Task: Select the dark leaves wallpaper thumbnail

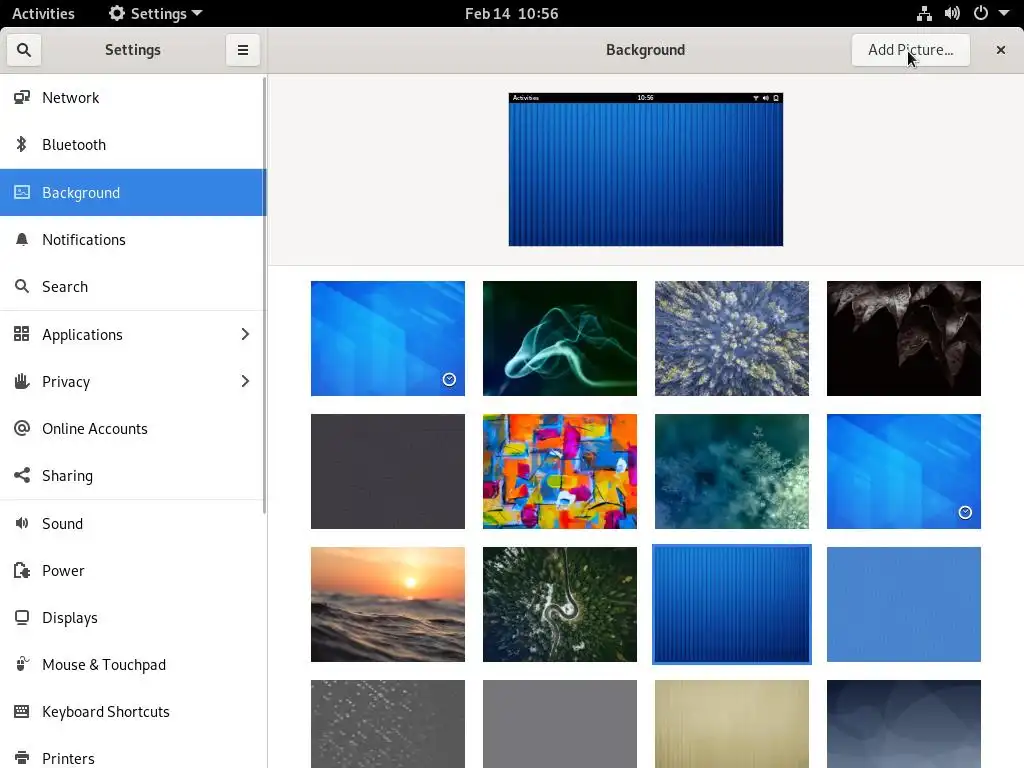Action: click(903, 338)
